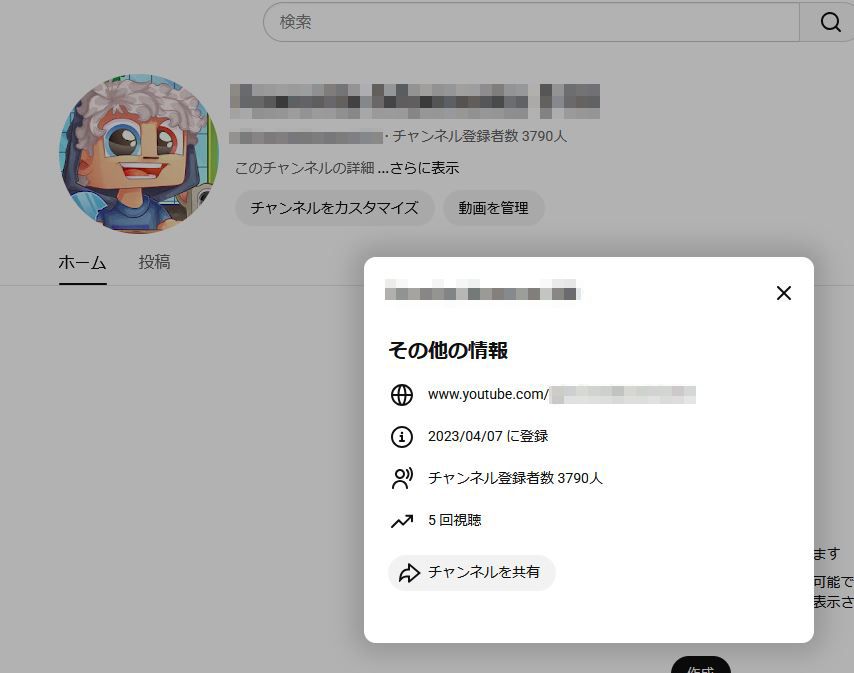Click the 2023/04/07 に登録 text
The width and height of the screenshot is (854, 673).
488,437
